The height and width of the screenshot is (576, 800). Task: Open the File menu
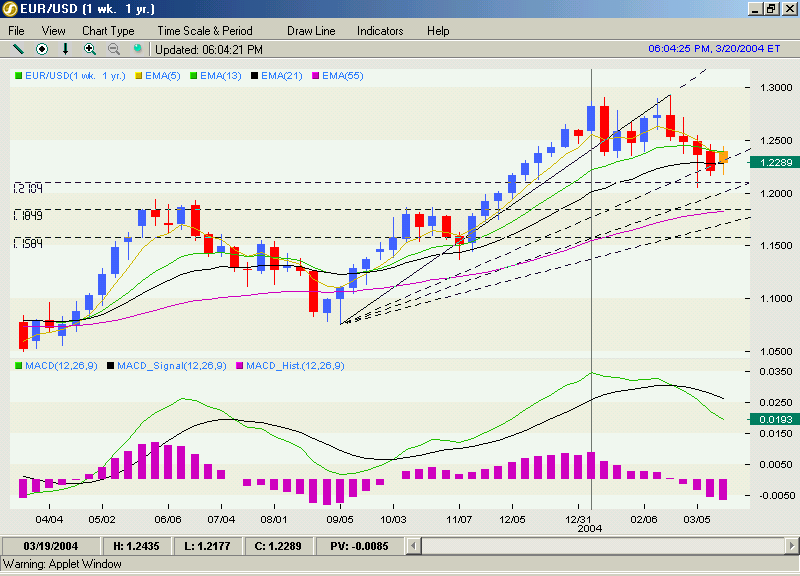point(16,31)
